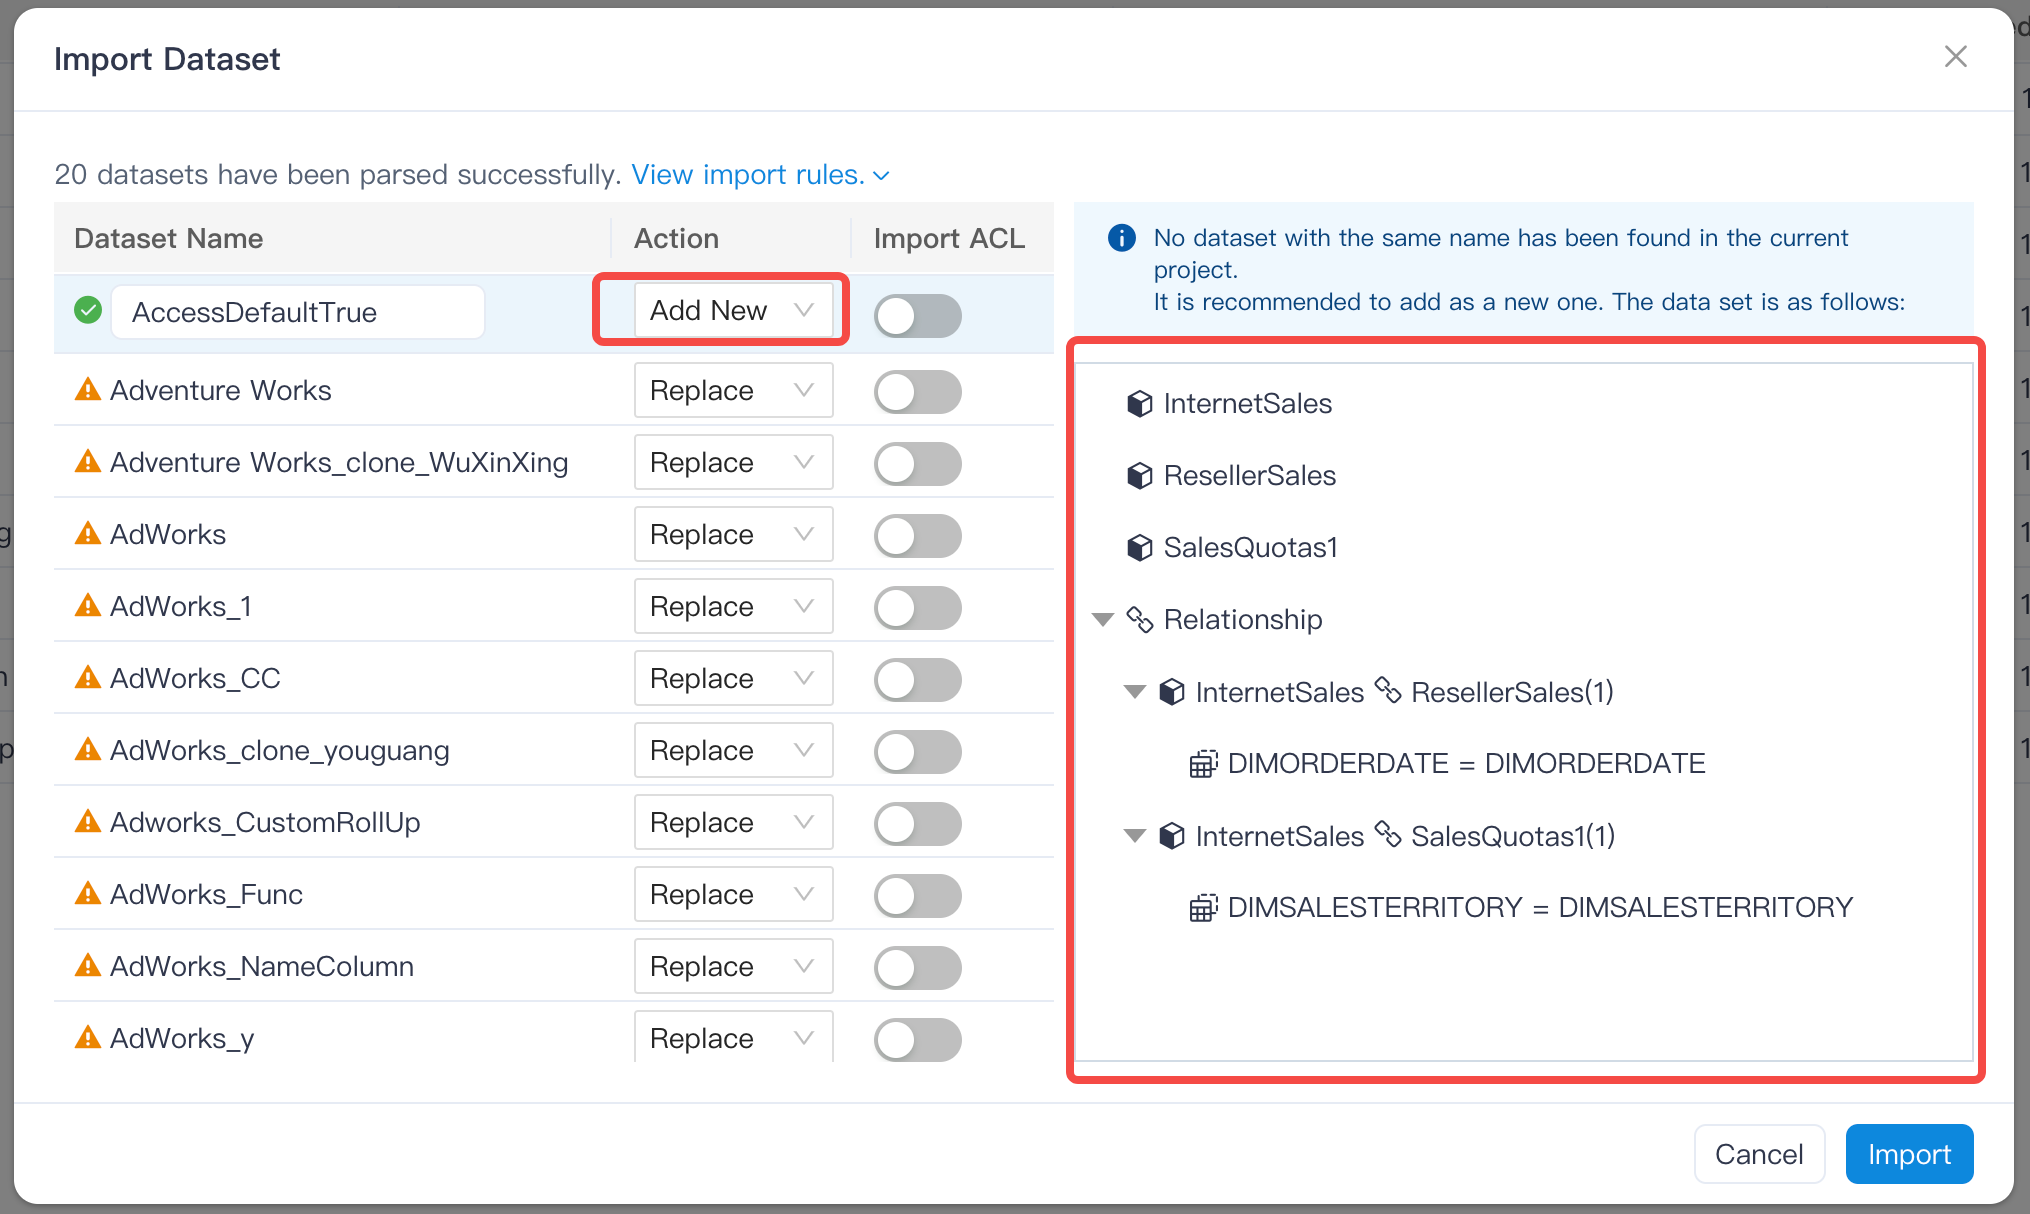Enable Import ACL for AdWorks_NameColumn
Image resolution: width=2030 pixels, height=1214 pixels.
pos(918,968)
